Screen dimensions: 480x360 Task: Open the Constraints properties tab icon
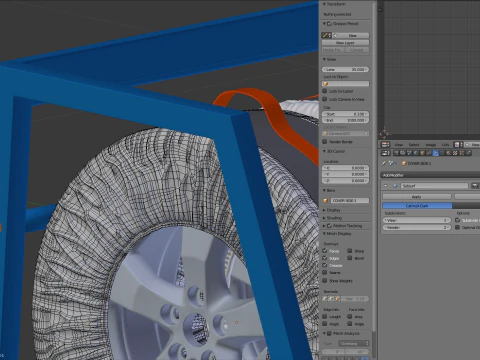coord(428,153)
